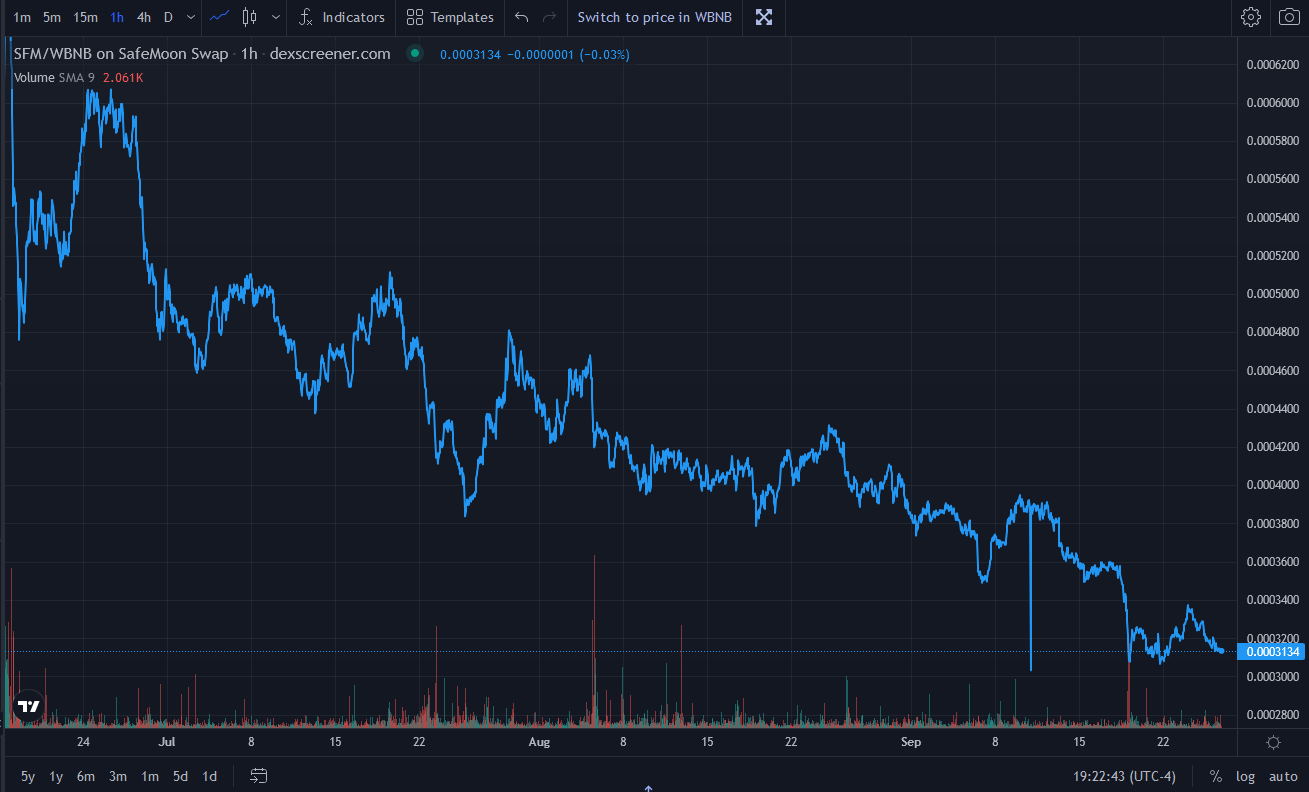
Task: Toggle the log scale option
Action: click(1245, 776)
